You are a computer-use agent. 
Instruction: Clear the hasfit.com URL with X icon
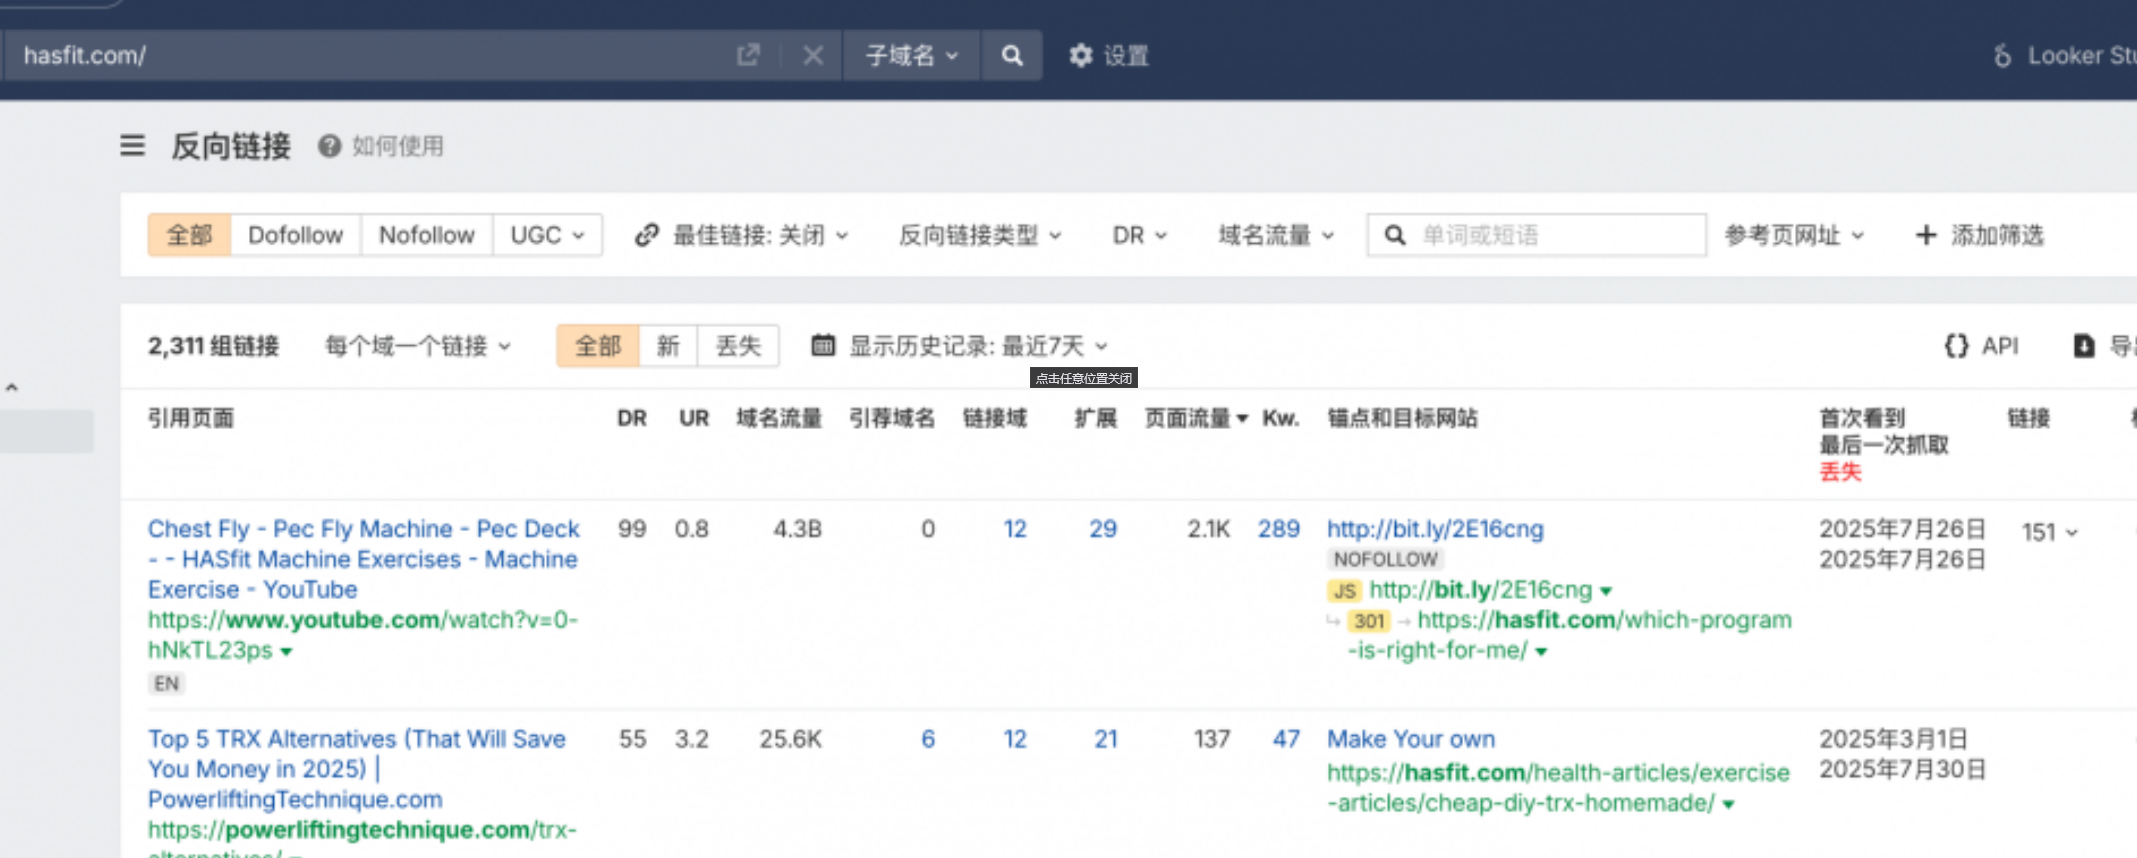pyautogui.click(x=813, y=55)
